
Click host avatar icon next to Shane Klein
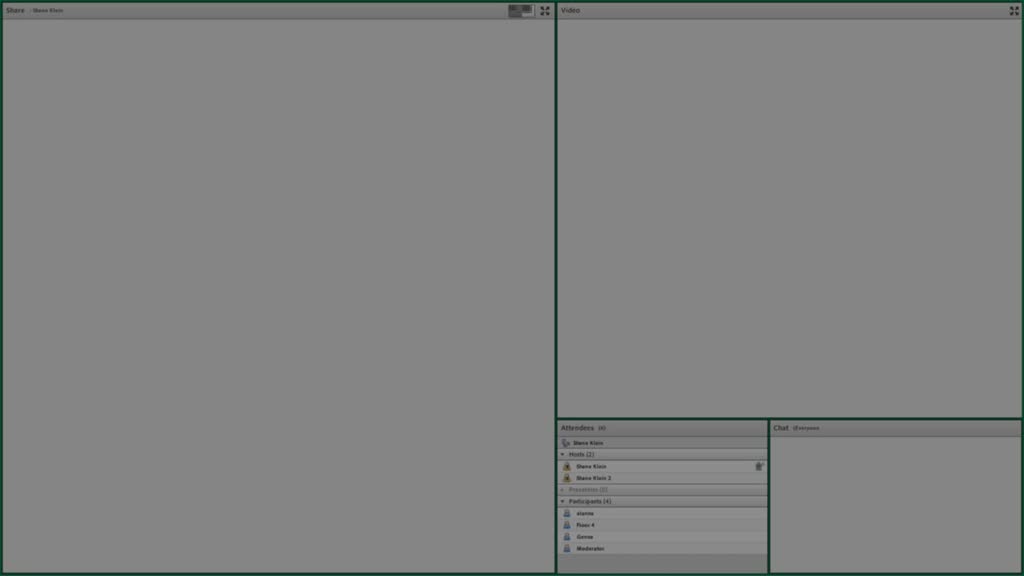tap(567, 466)
